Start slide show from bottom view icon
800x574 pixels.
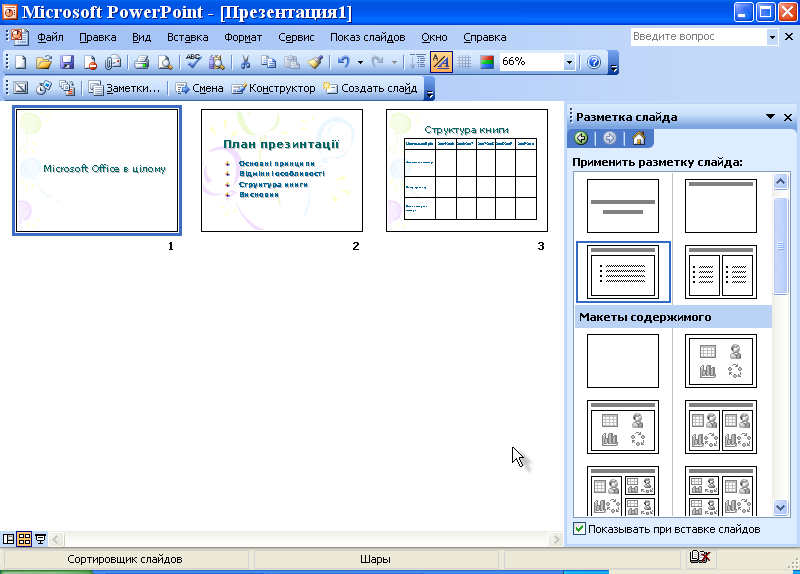tap(40, 539)
